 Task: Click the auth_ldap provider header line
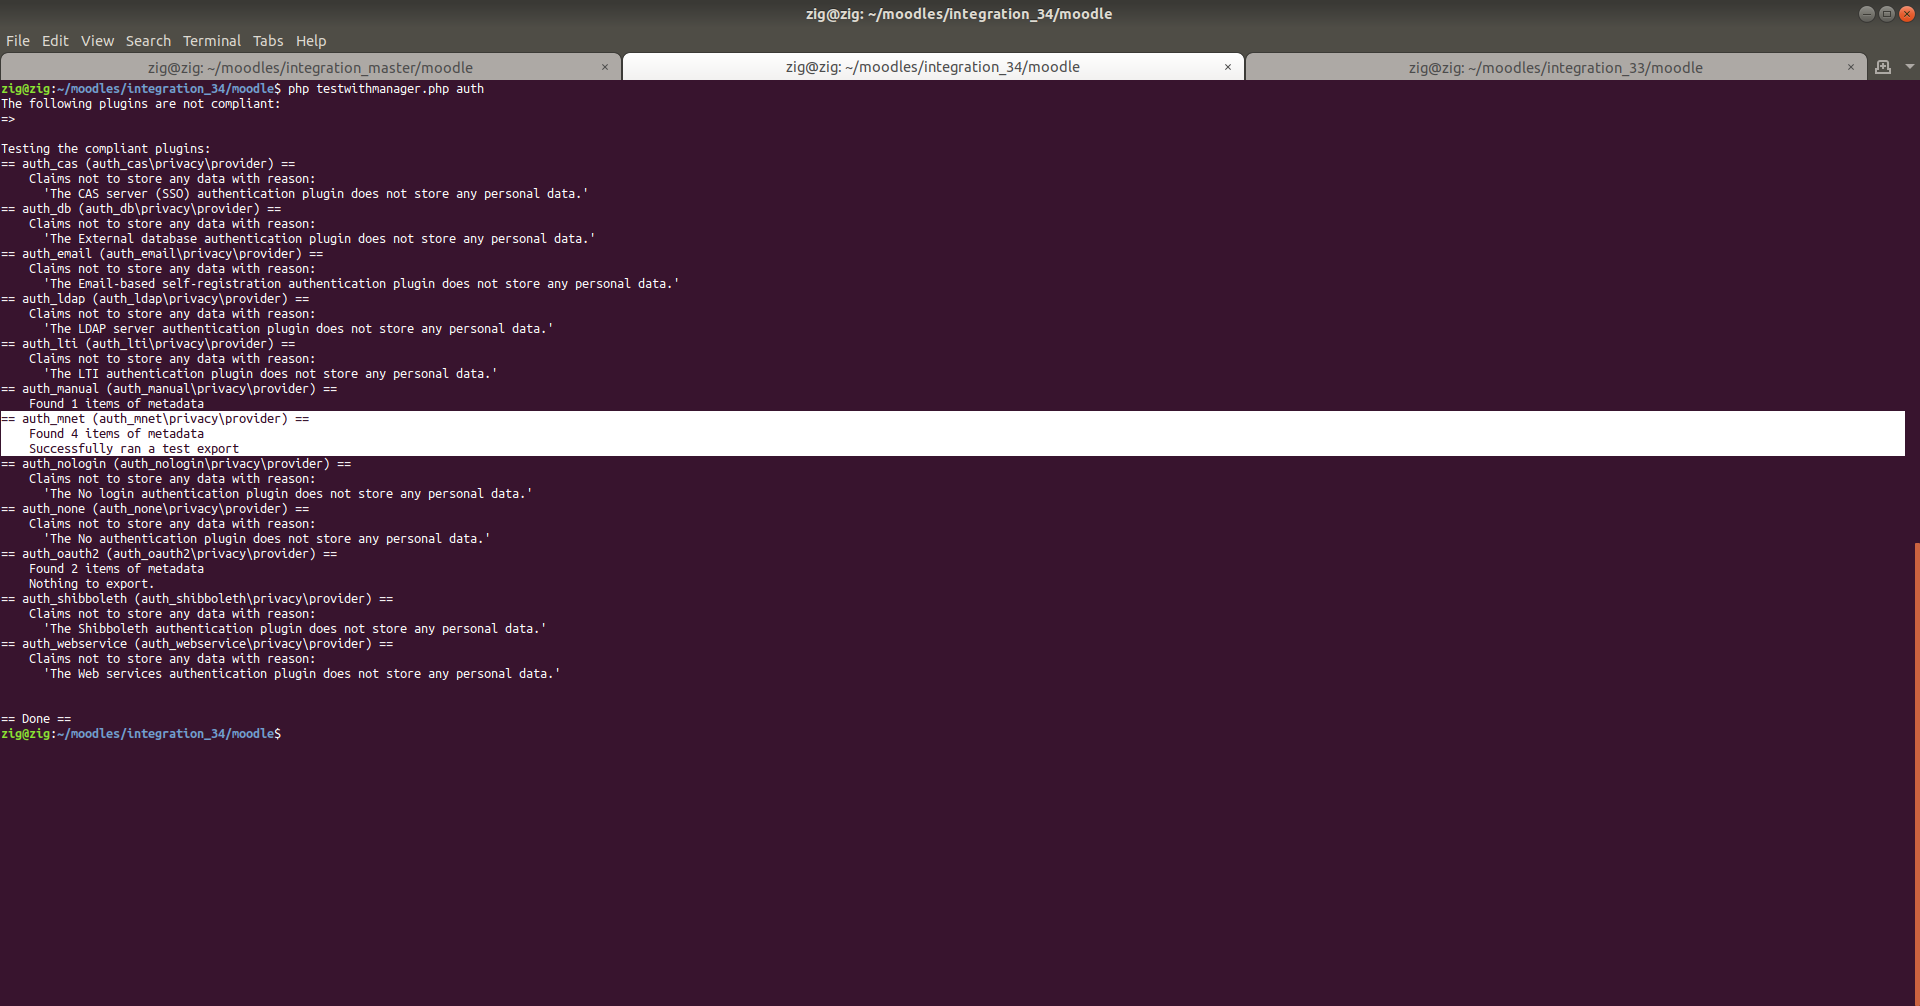(155, 299)
